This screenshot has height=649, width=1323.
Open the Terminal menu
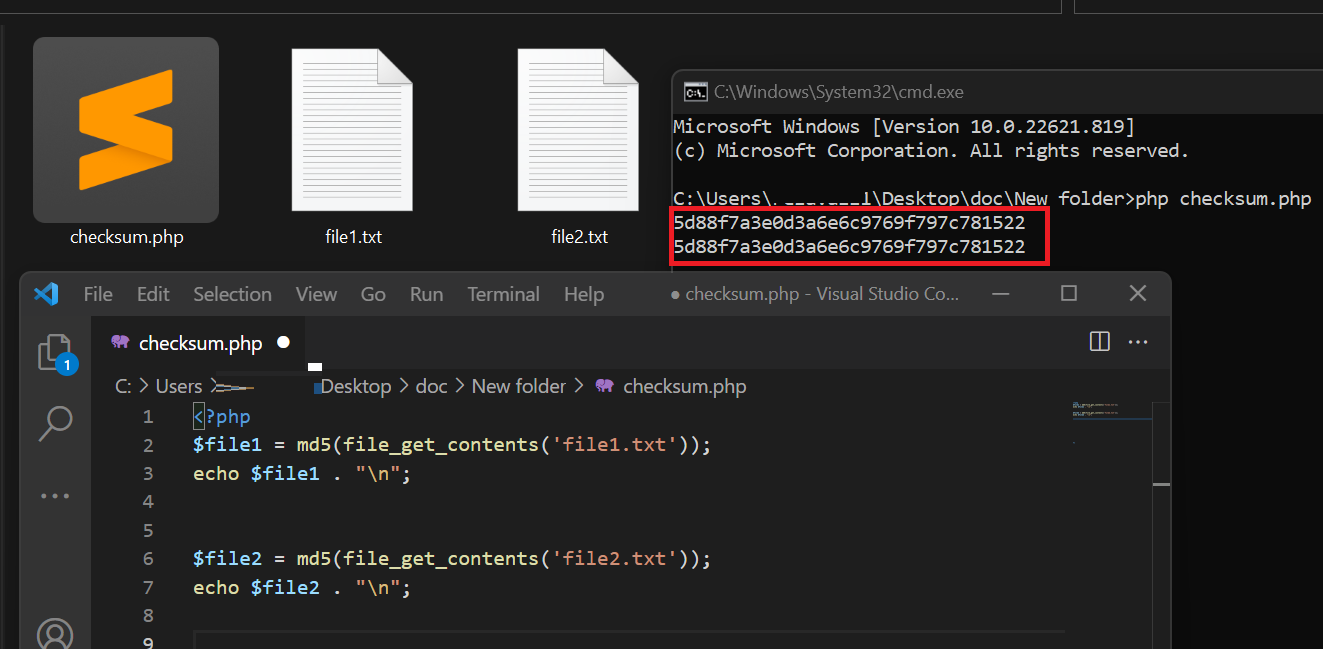(x=503, y=294)
